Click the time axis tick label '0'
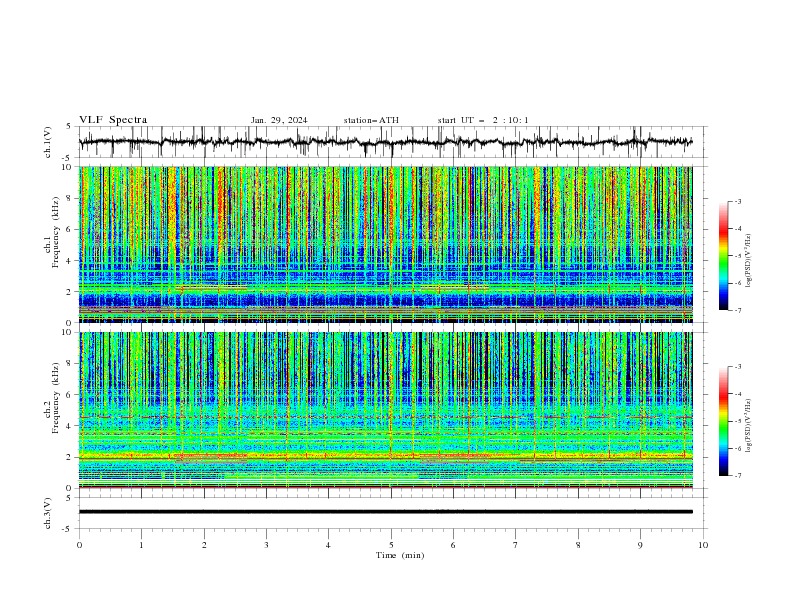 (x=79, y=545)
